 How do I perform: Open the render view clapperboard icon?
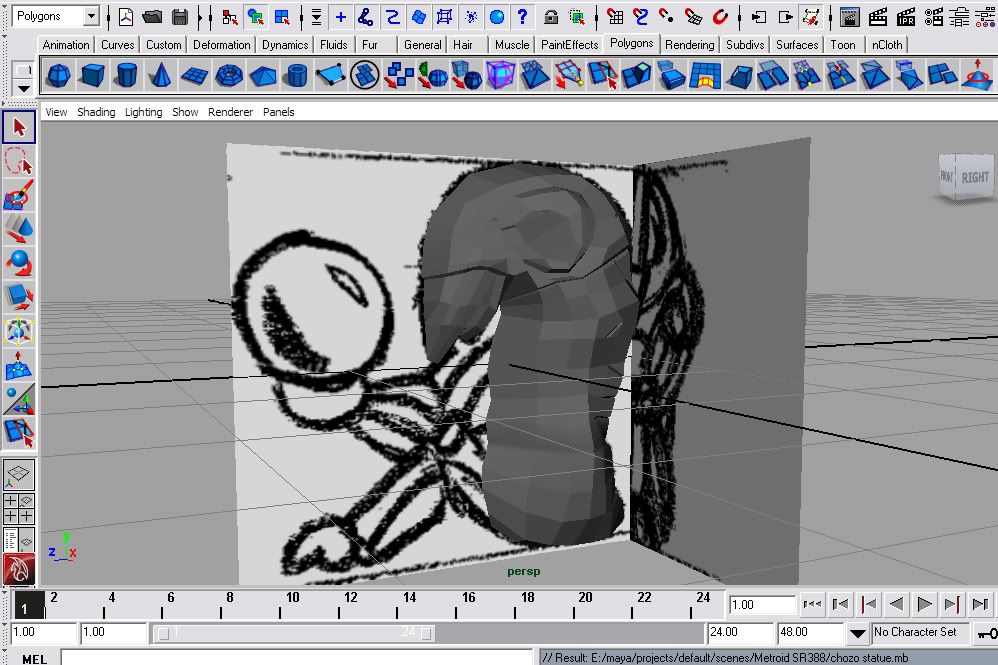click(x=849, y=17)
